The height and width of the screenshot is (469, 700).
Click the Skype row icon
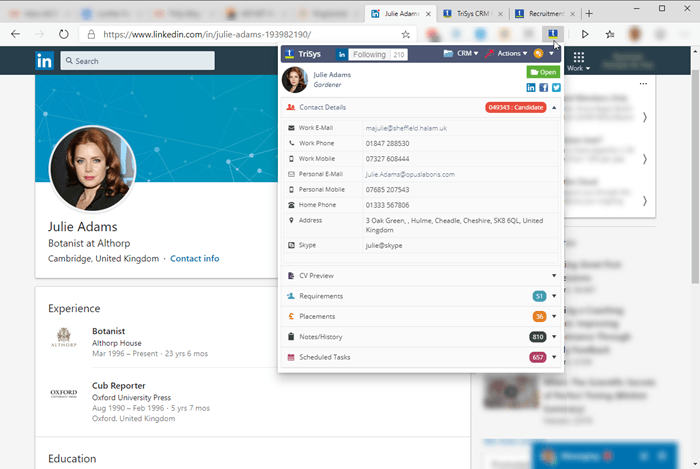pos(292,245)
